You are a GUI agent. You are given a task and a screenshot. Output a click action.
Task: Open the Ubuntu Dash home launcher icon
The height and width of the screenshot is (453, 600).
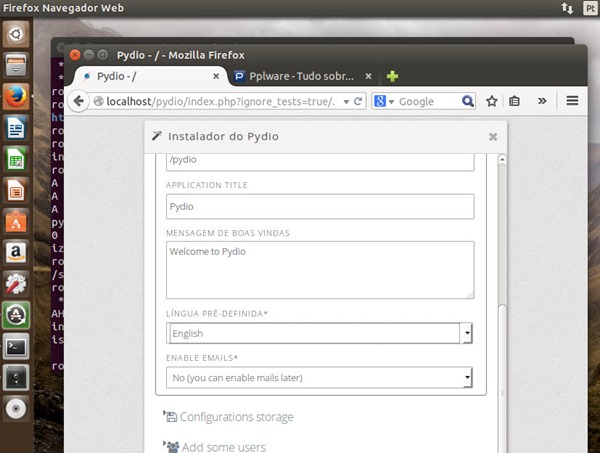point(16,34)
